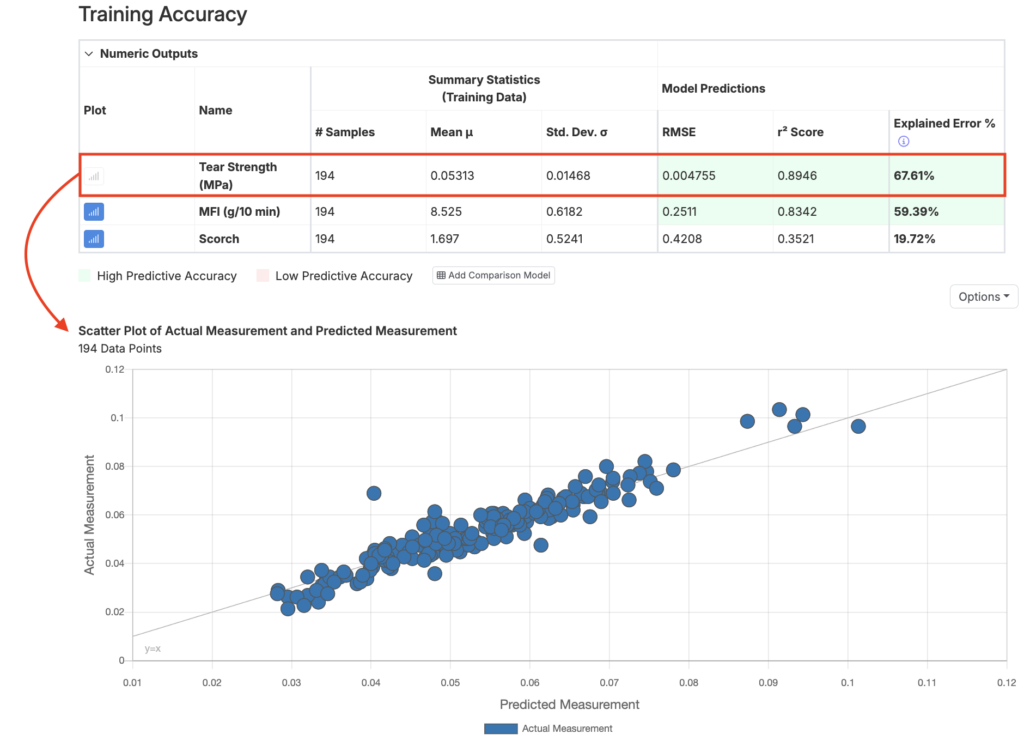Click the green High Predictive Accuracy swatch

pyautogui.click(x=84, y=276)
